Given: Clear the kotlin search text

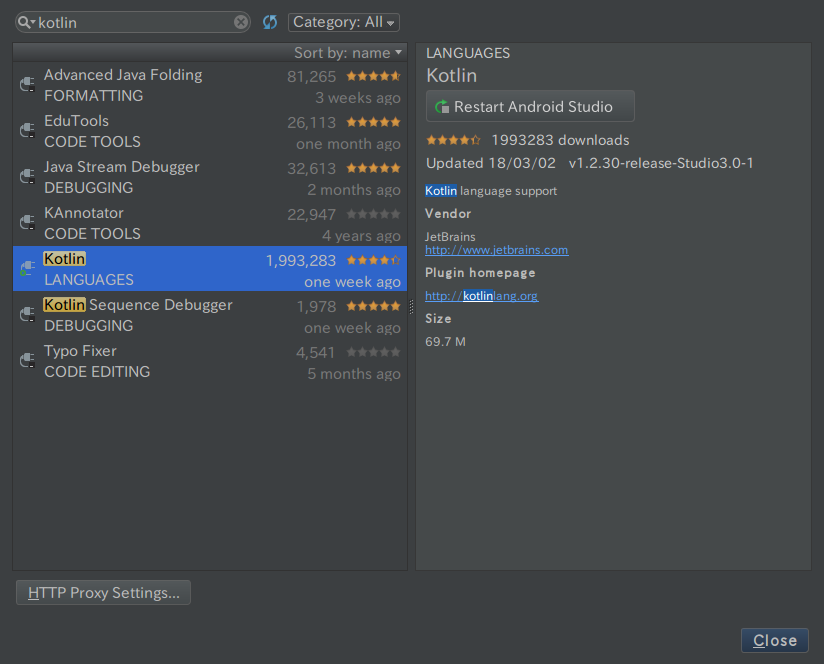Looking at the screenshot, I should click(241, 22).
